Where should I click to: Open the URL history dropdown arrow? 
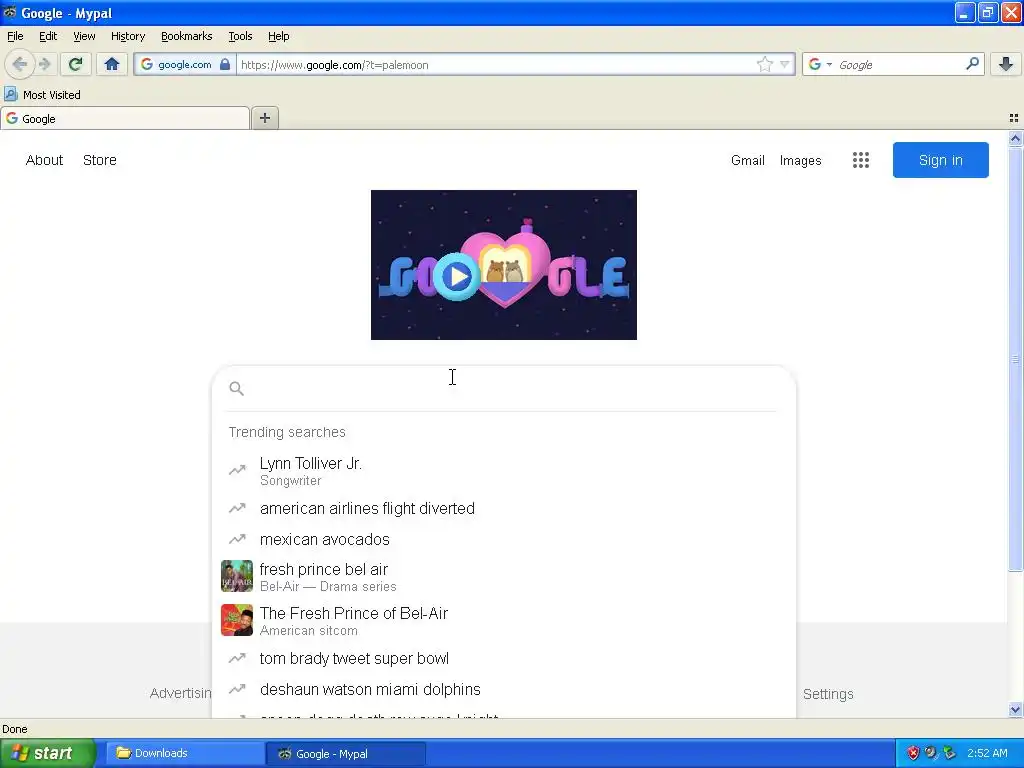(784, 64)
